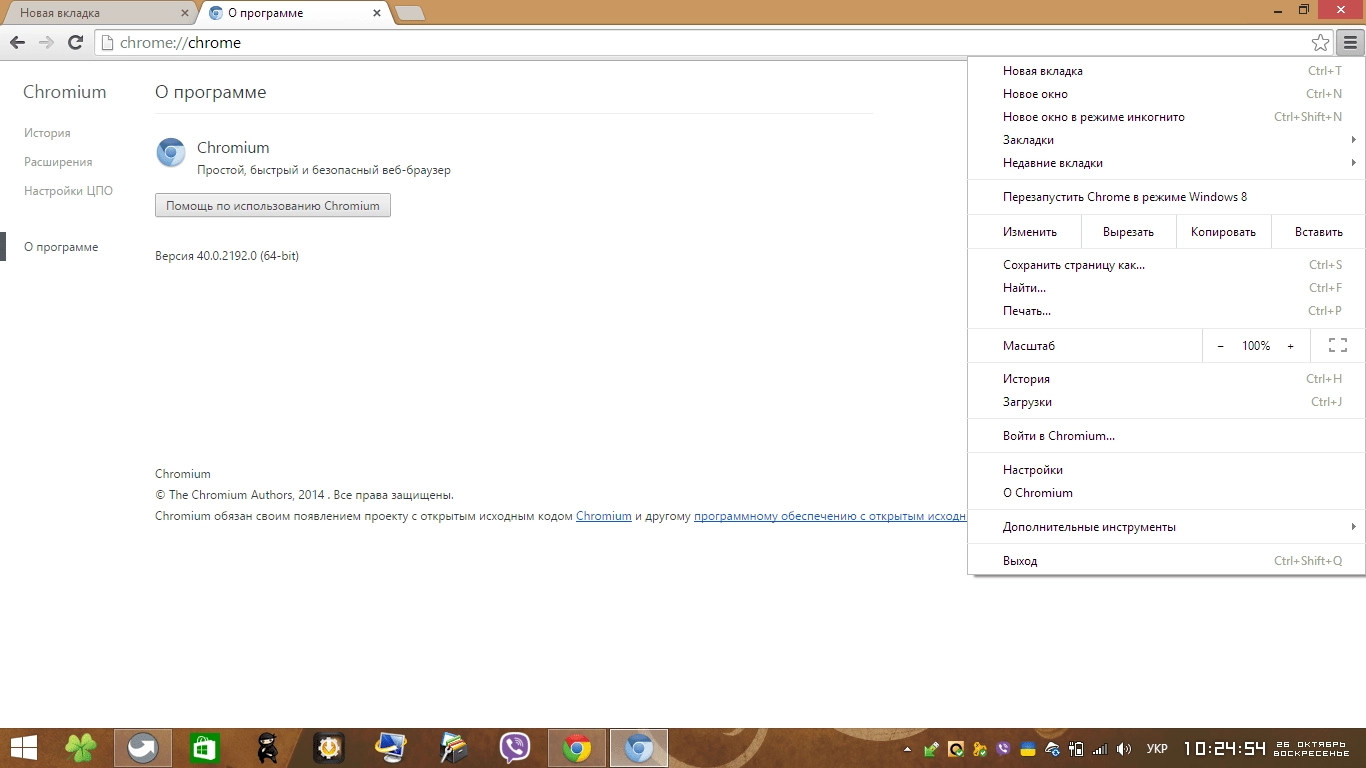Select Сохранить страницу как... menu item

pyautogui.click(x=1166, y=265)
